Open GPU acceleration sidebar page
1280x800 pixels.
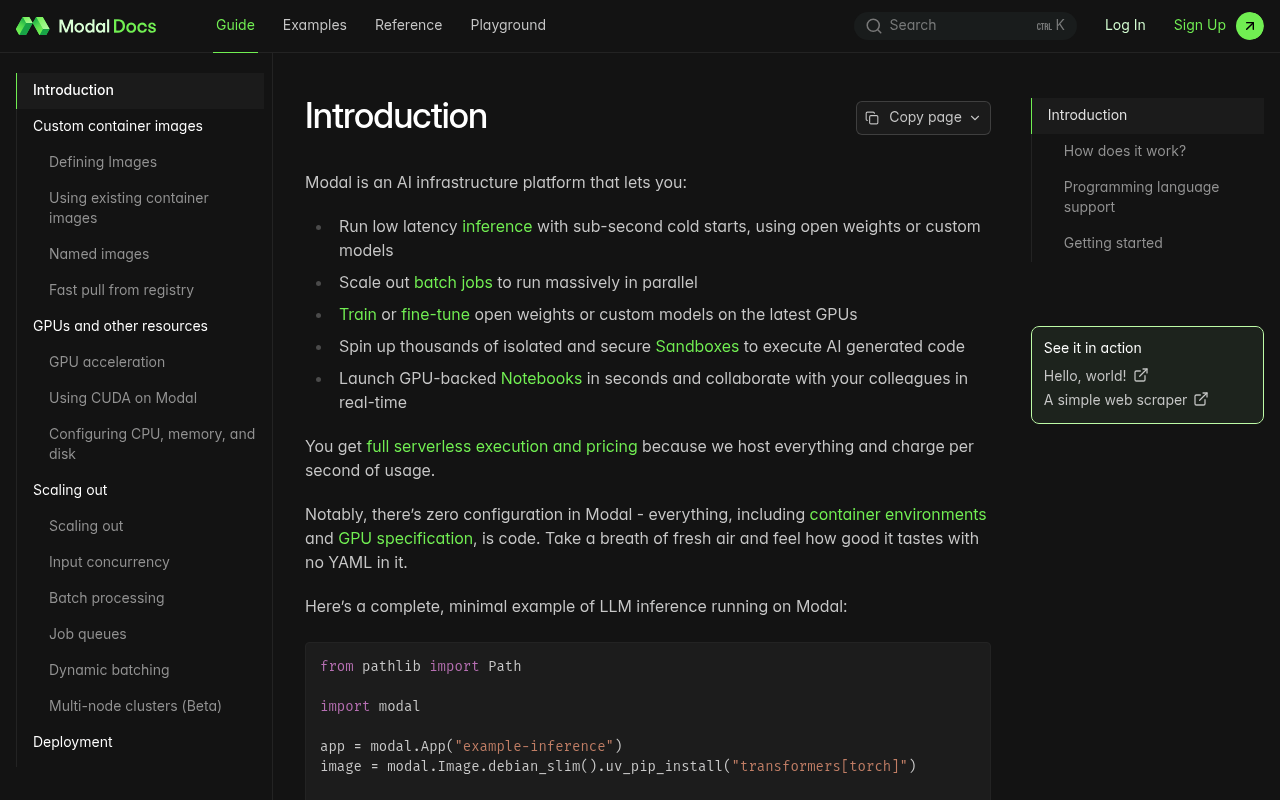click(x=107, y=362)
